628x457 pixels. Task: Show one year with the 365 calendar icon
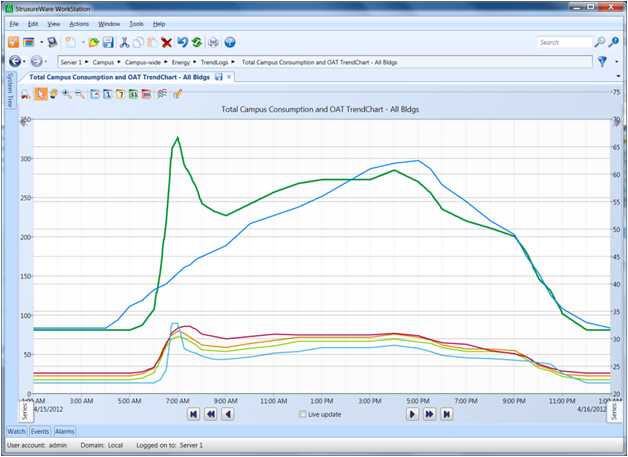(147, 94)
